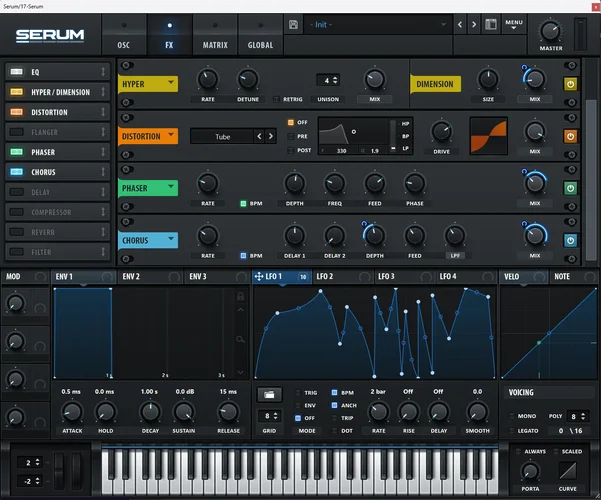This screenshot has width=601, height=500.
Task: Go to the next preset arrow
Action: [x=473, y=24]
